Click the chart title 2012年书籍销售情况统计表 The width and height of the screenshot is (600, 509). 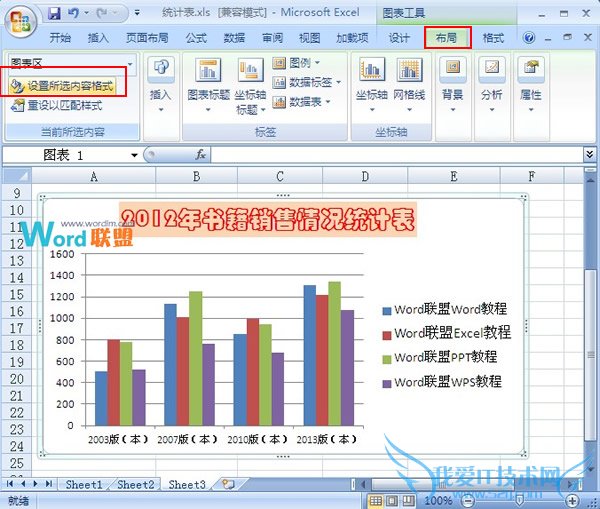pyautogui.click(x=267, y=219)
